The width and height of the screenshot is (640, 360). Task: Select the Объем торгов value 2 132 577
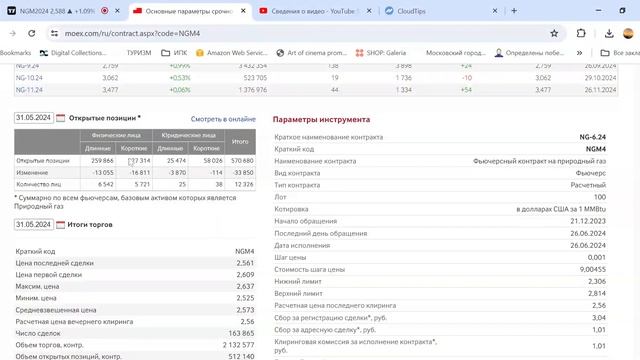pyautogui.click(x=238, y=345)
